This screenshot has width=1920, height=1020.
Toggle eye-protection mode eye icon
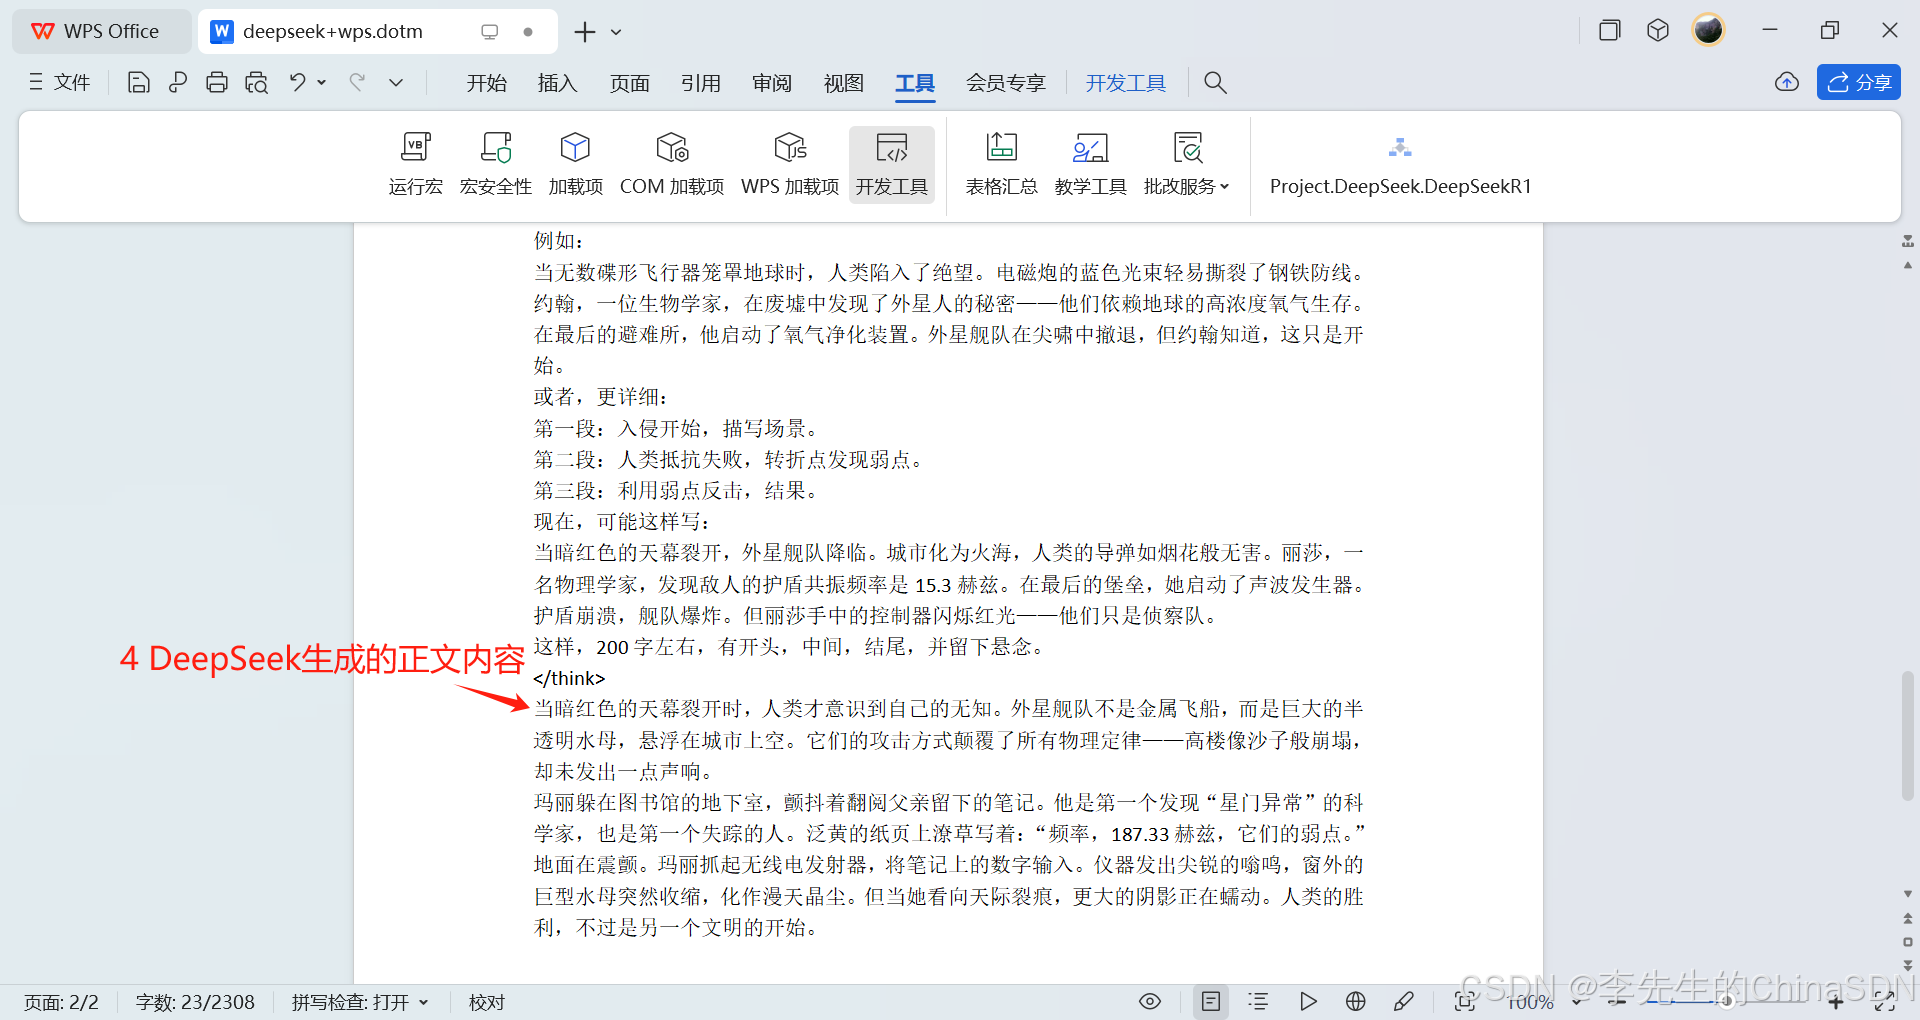tap(1150, 1001)
